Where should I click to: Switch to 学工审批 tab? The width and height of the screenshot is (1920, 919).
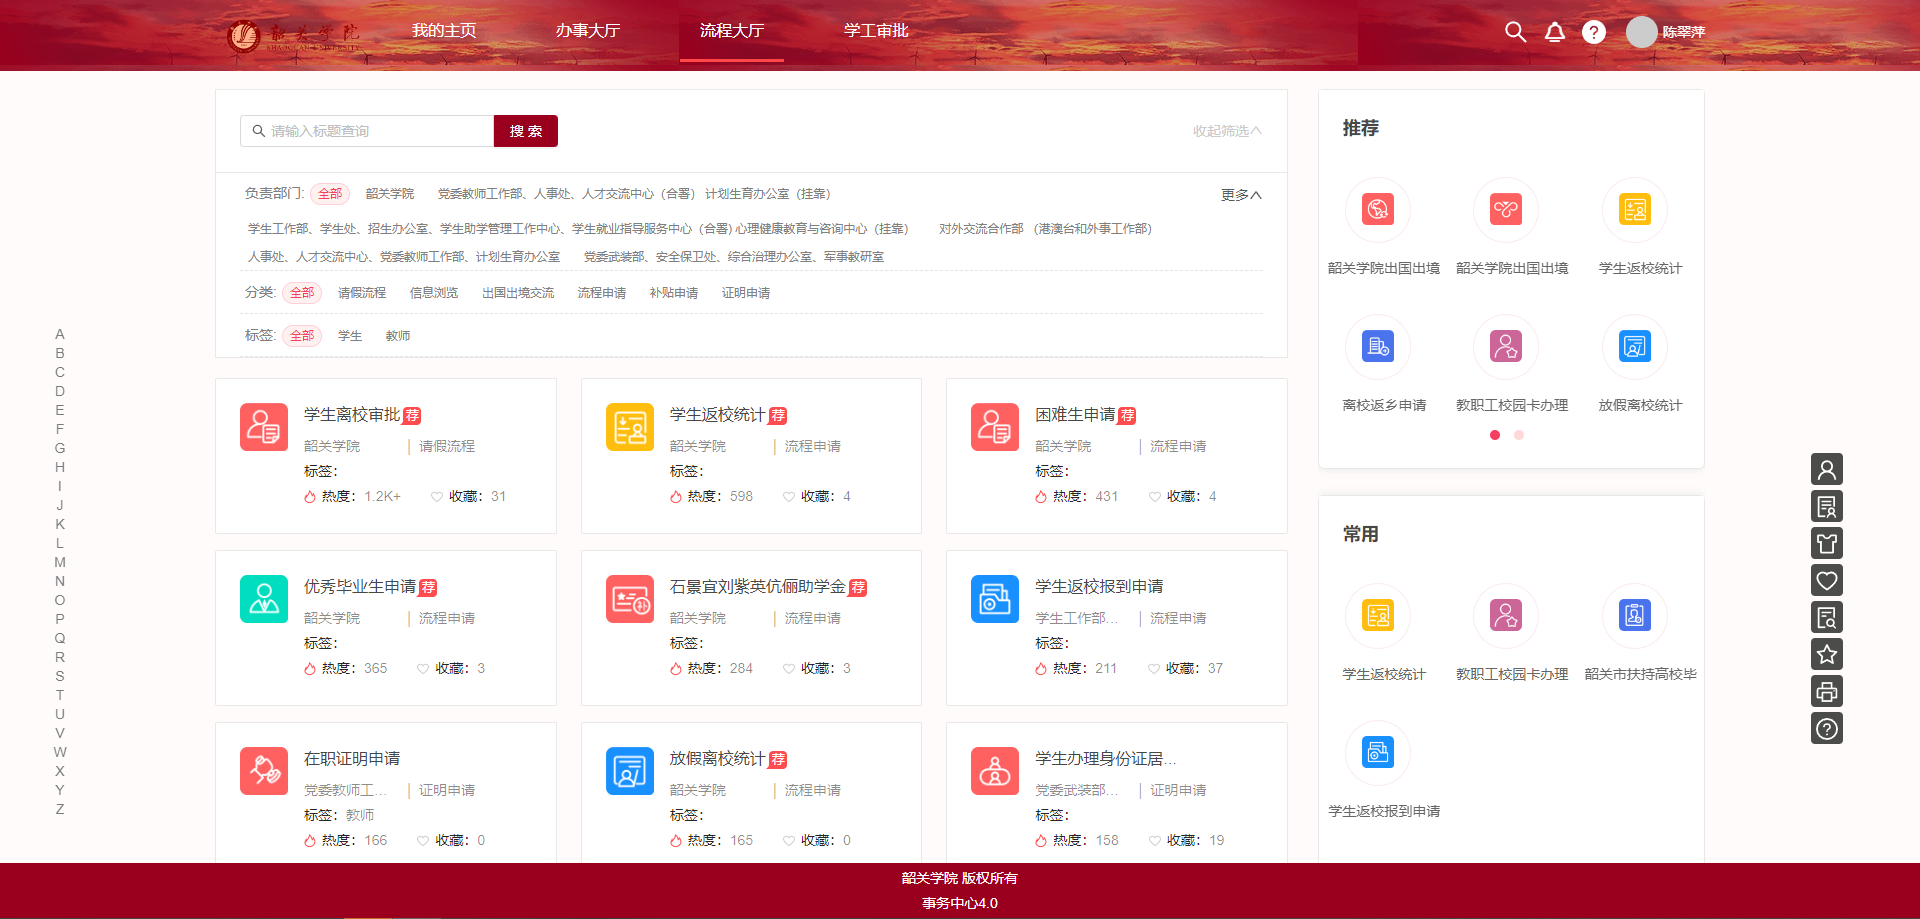click(875, 31)
